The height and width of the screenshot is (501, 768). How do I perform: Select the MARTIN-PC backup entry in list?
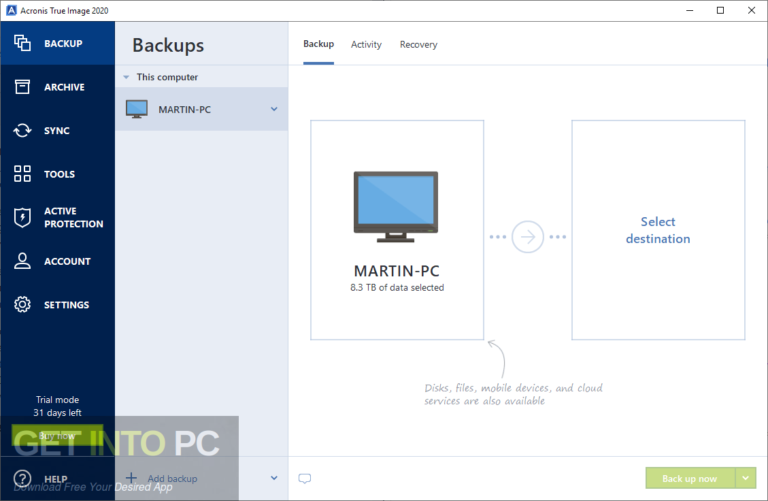click(x=201, y=109)
